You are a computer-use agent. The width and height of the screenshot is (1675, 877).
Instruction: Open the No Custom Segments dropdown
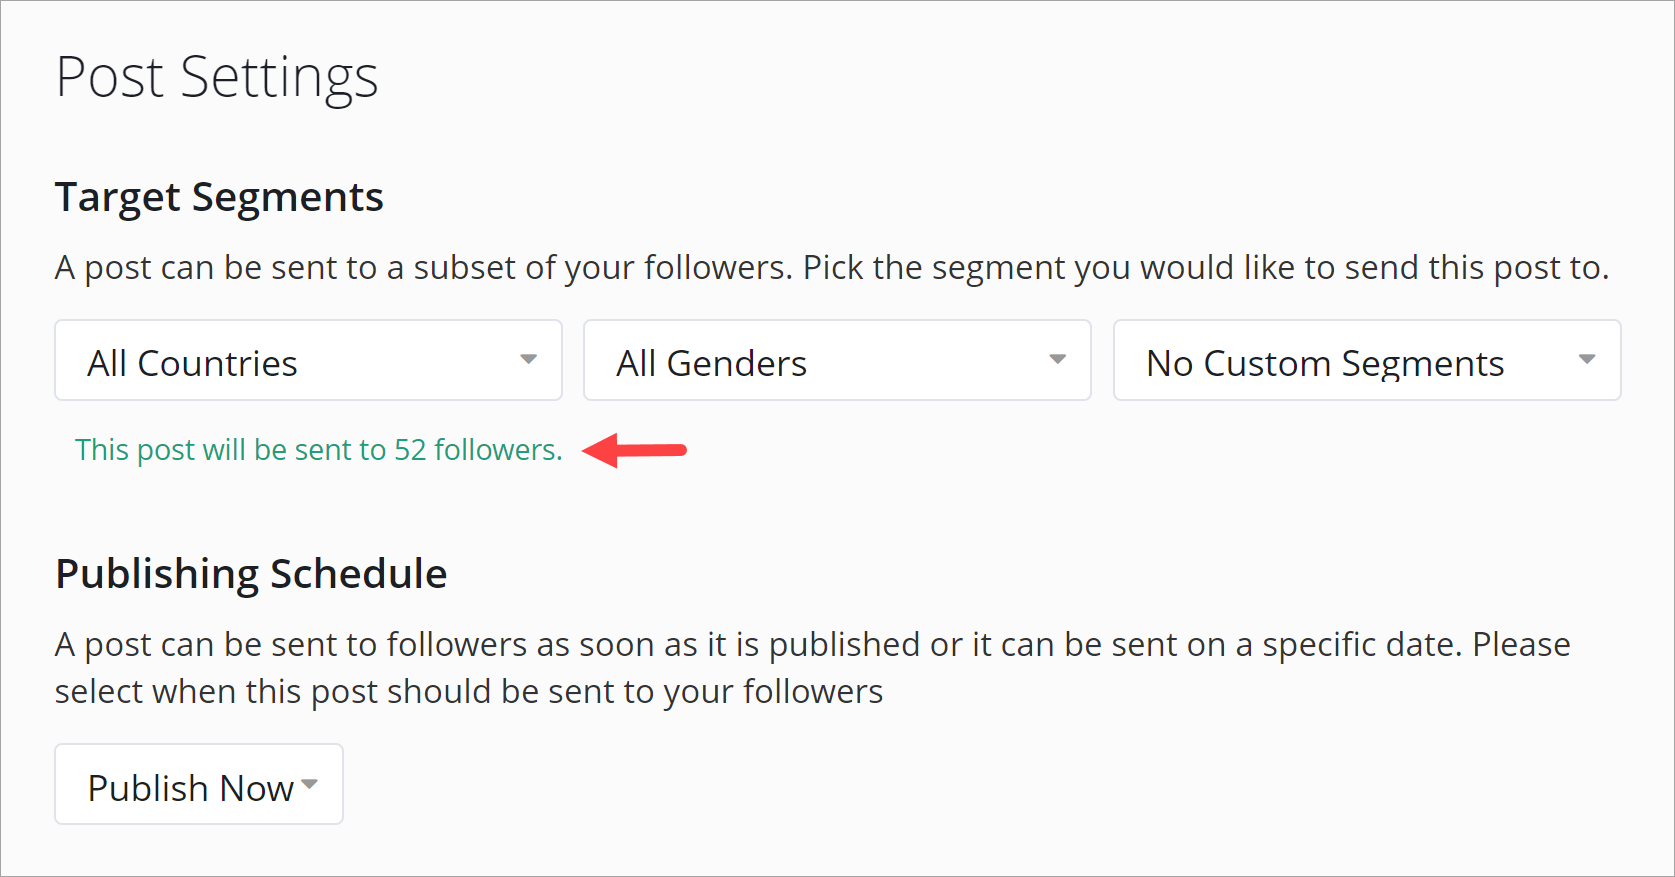pos(1366,361)
